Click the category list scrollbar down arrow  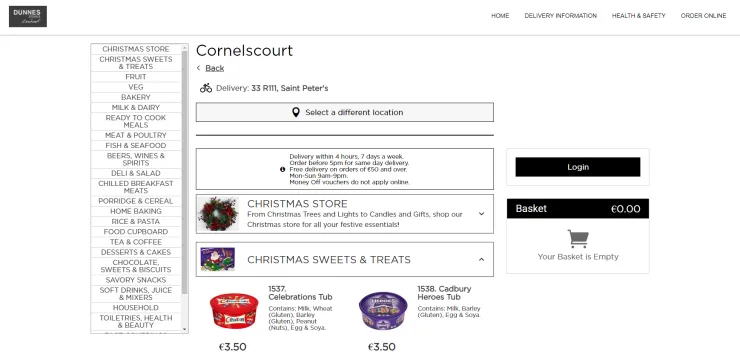185,329
